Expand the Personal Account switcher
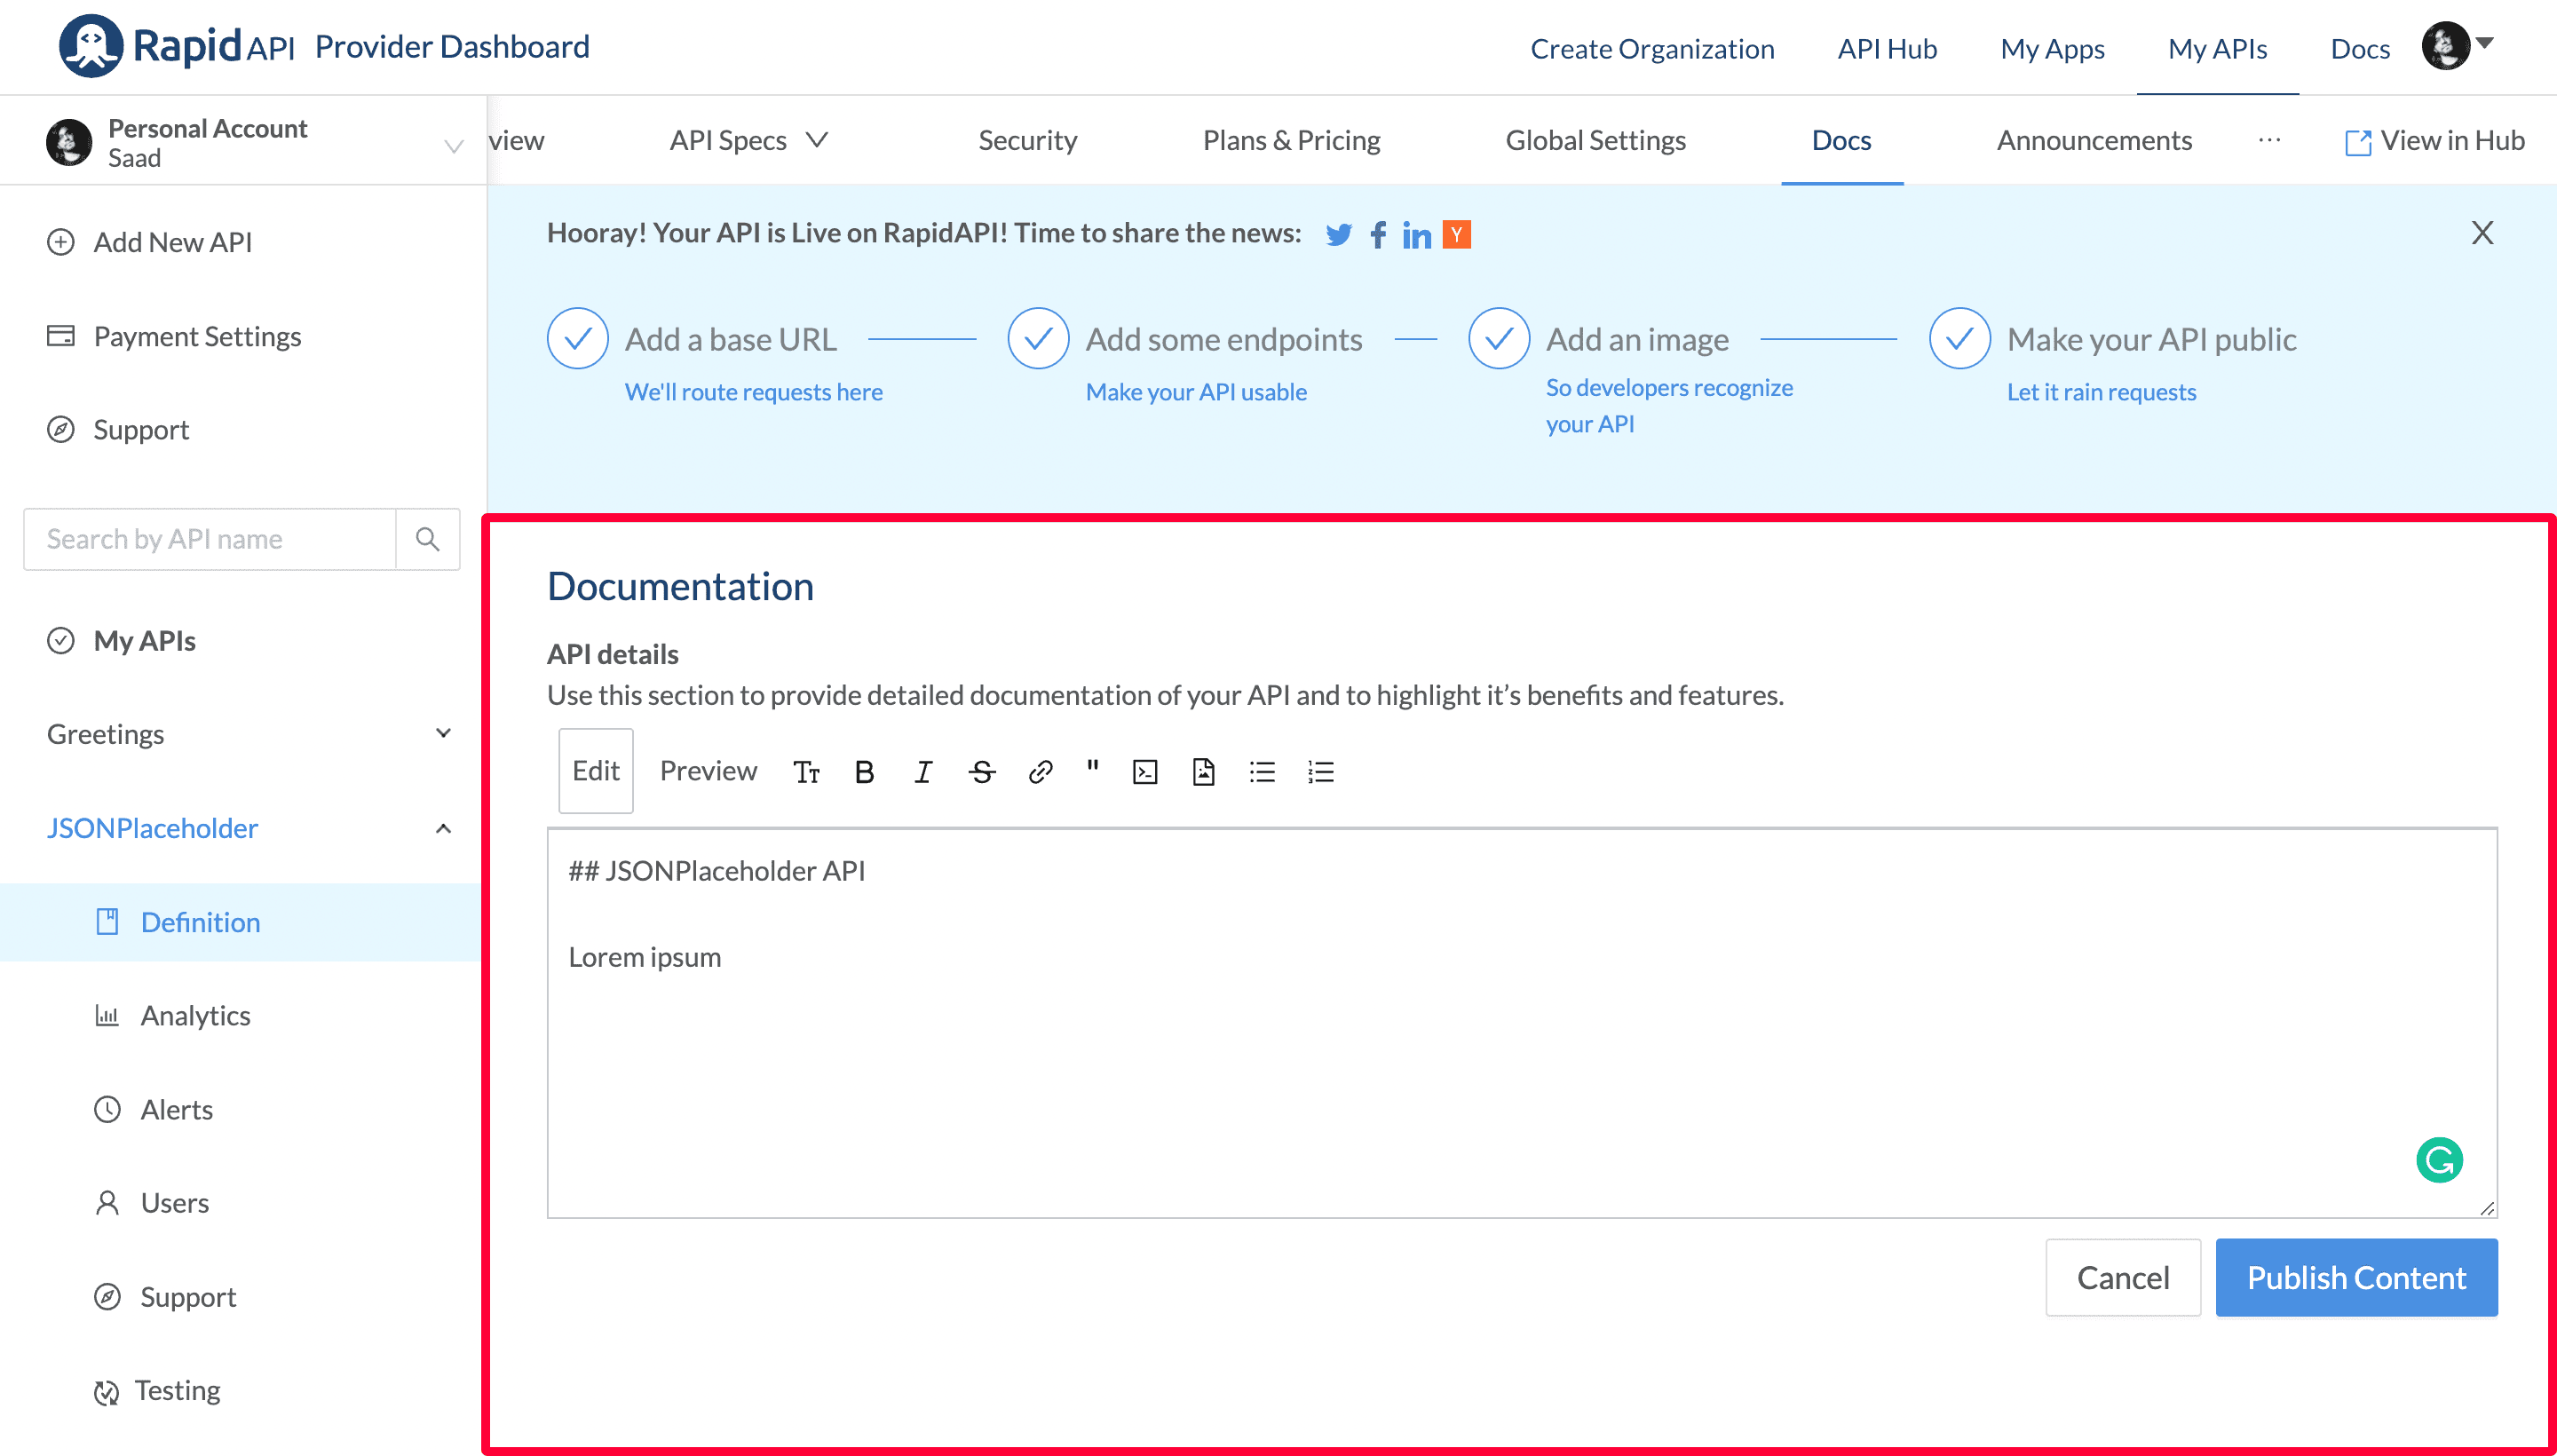Viewport: 2557px width, 1456px height. click(x=453, y=146)
